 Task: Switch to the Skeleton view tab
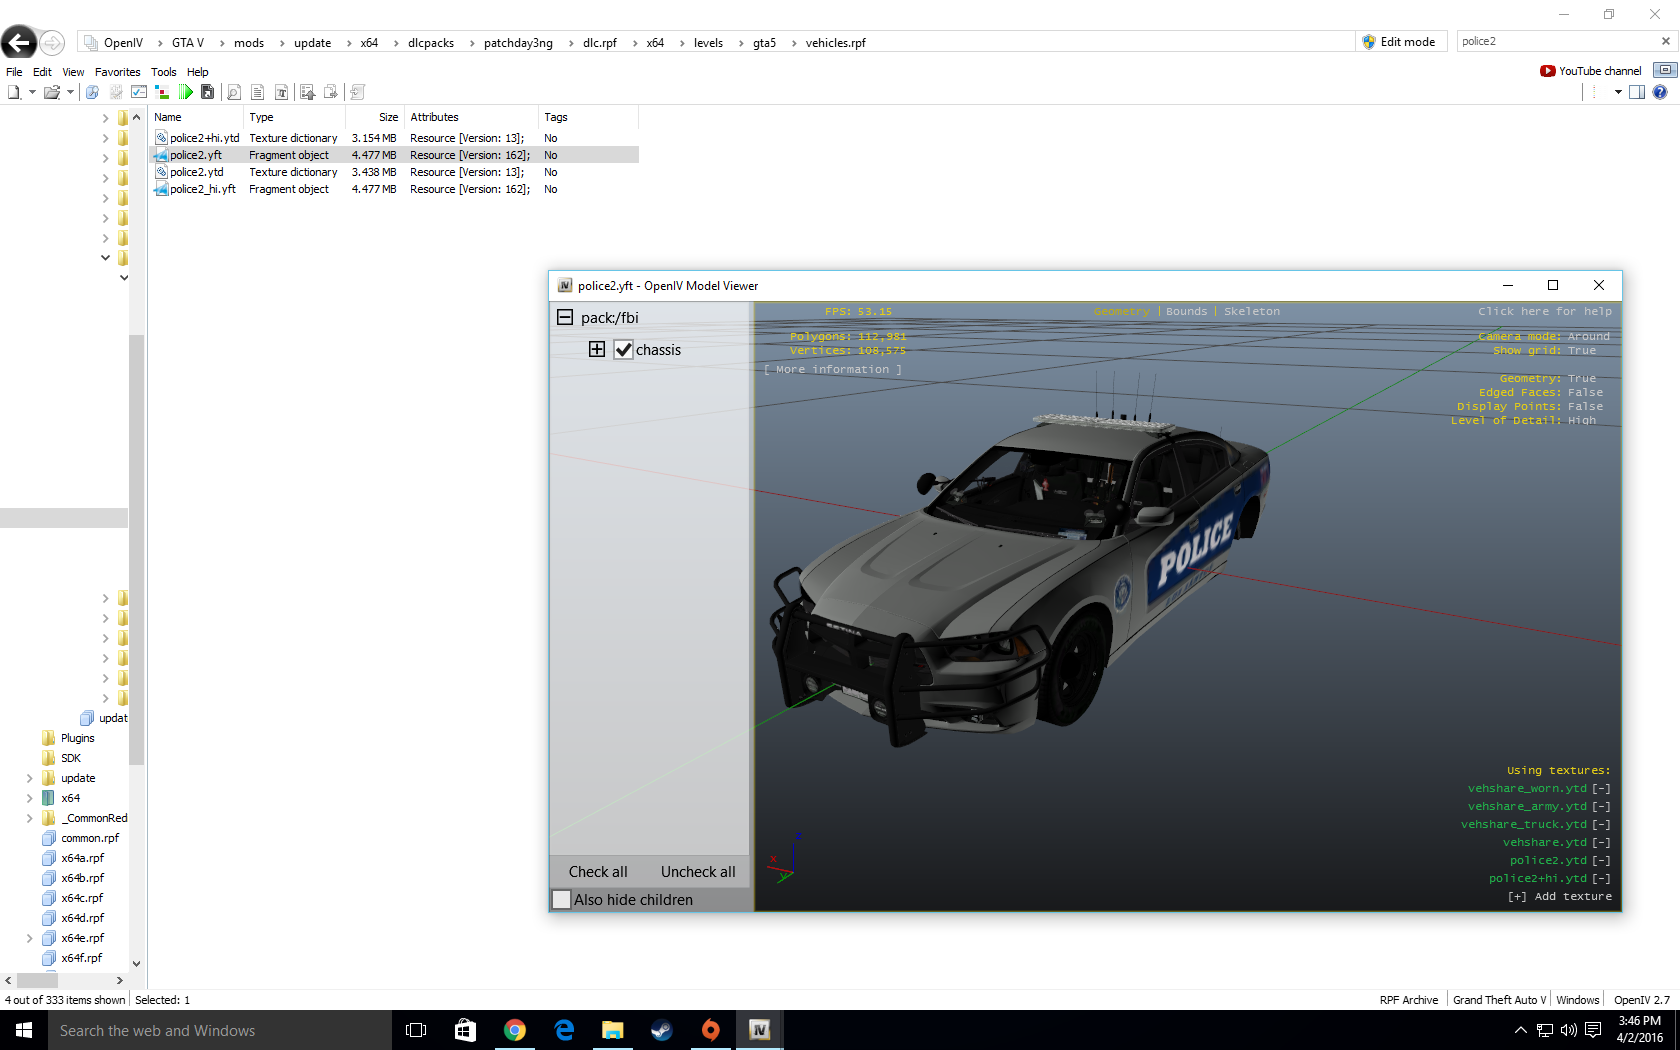tap(1252, 312)
